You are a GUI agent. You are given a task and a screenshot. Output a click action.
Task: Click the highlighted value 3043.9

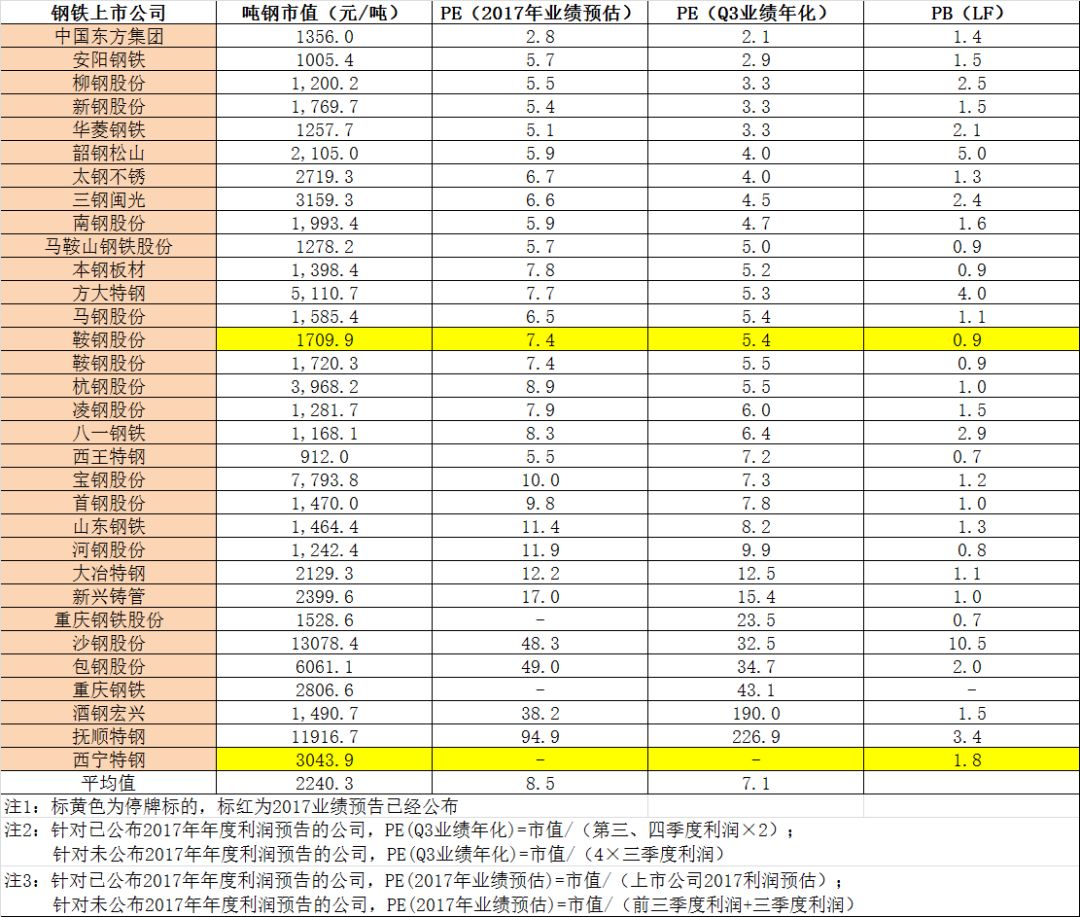pyautogui.click(x=324, y=761)
